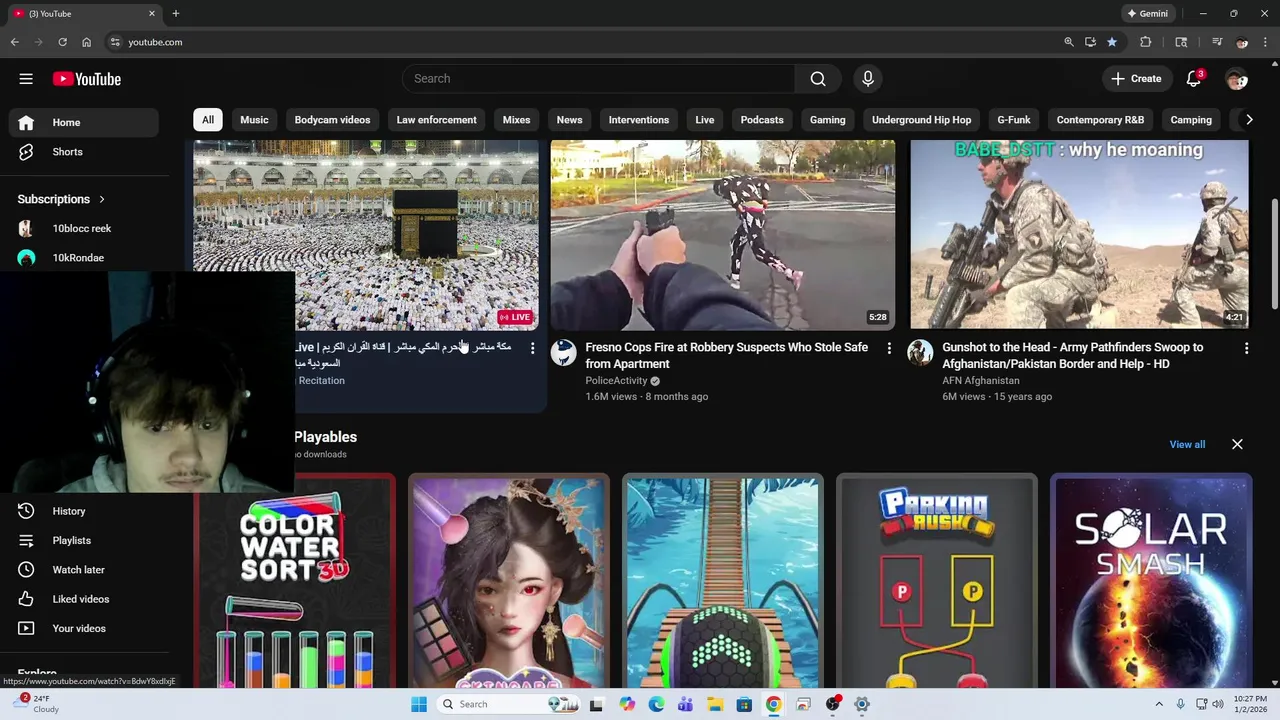Click the PoliceActivity channel avatar
Screen dimensions: 1280x720
pyautogui.click(x=564, y=352)
